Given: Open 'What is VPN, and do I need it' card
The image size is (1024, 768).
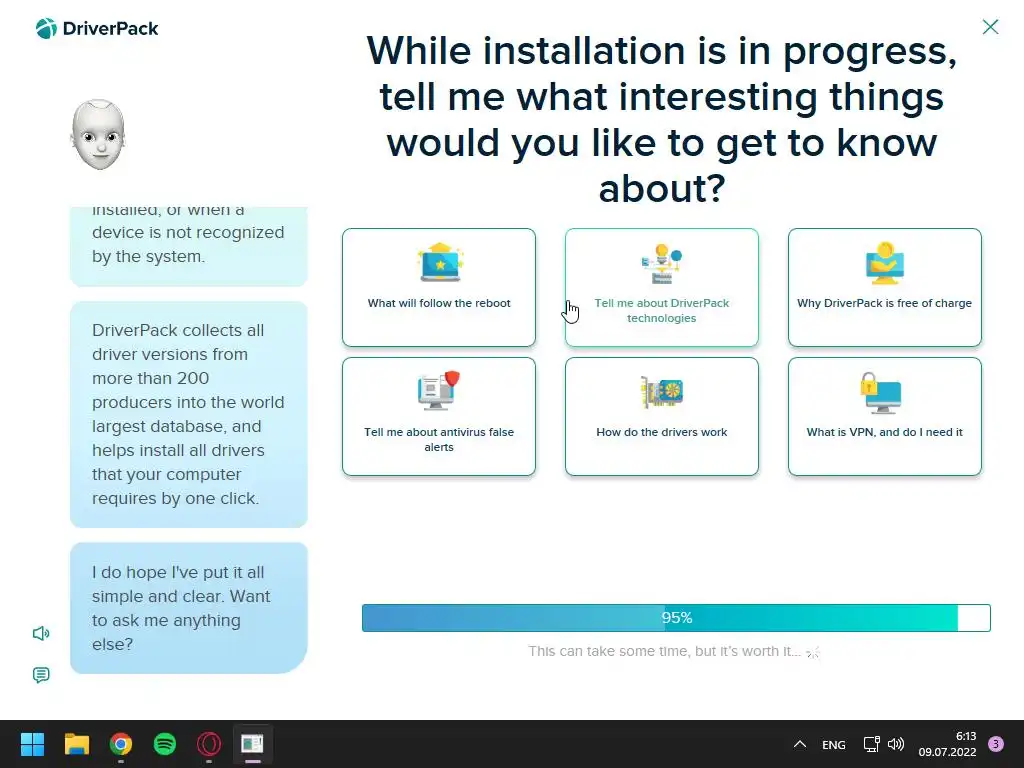Looking at the screenshot, I should pyautogui.click(x=885, y=417).
